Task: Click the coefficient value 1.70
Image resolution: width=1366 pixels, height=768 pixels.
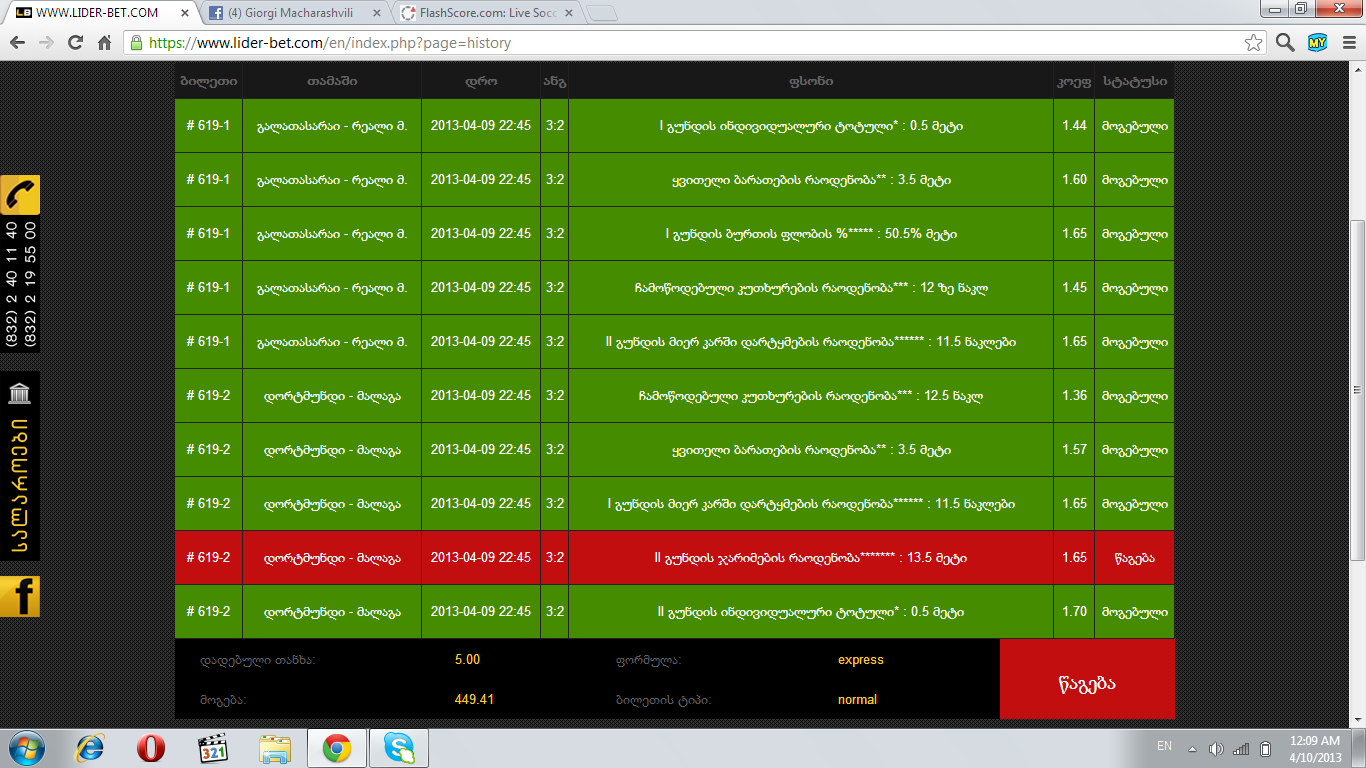Action: 1074,612
